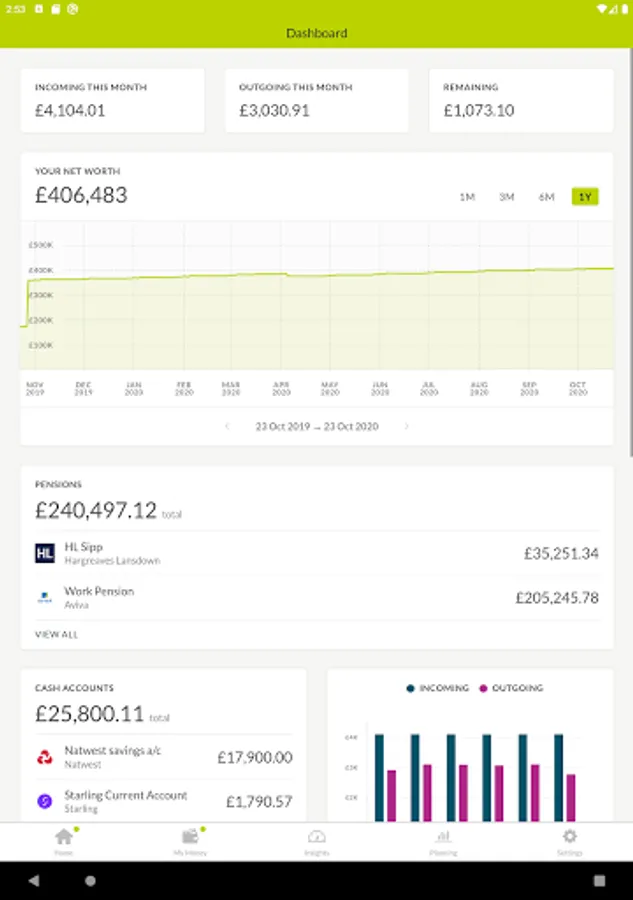Open the Work Pension Aviva row
Image resolution: width=633 pixels, height=900 pixels.
[x=317, y=598]
